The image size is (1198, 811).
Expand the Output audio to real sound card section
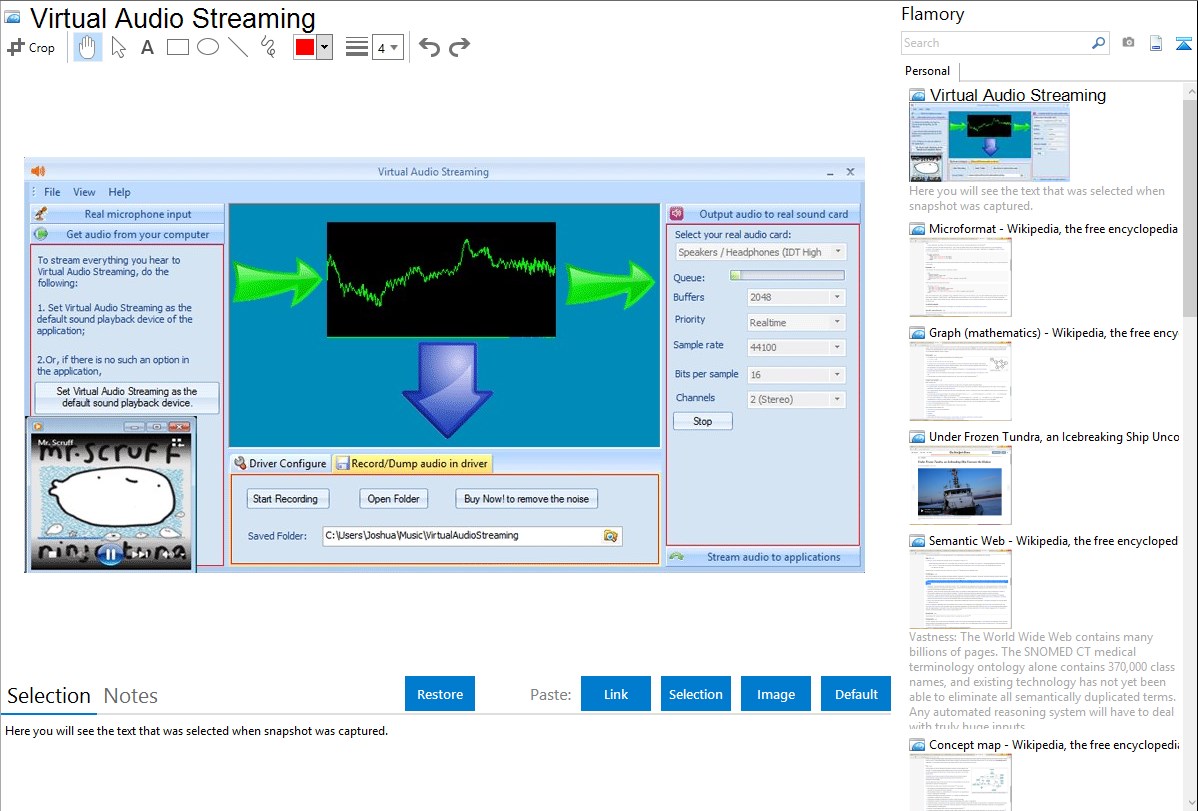pos(763,214)
